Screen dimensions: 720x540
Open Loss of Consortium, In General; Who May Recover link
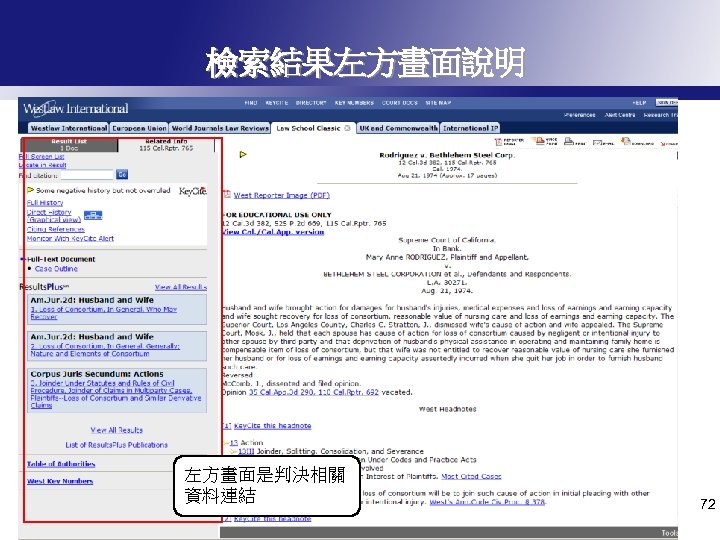(104, 313)
